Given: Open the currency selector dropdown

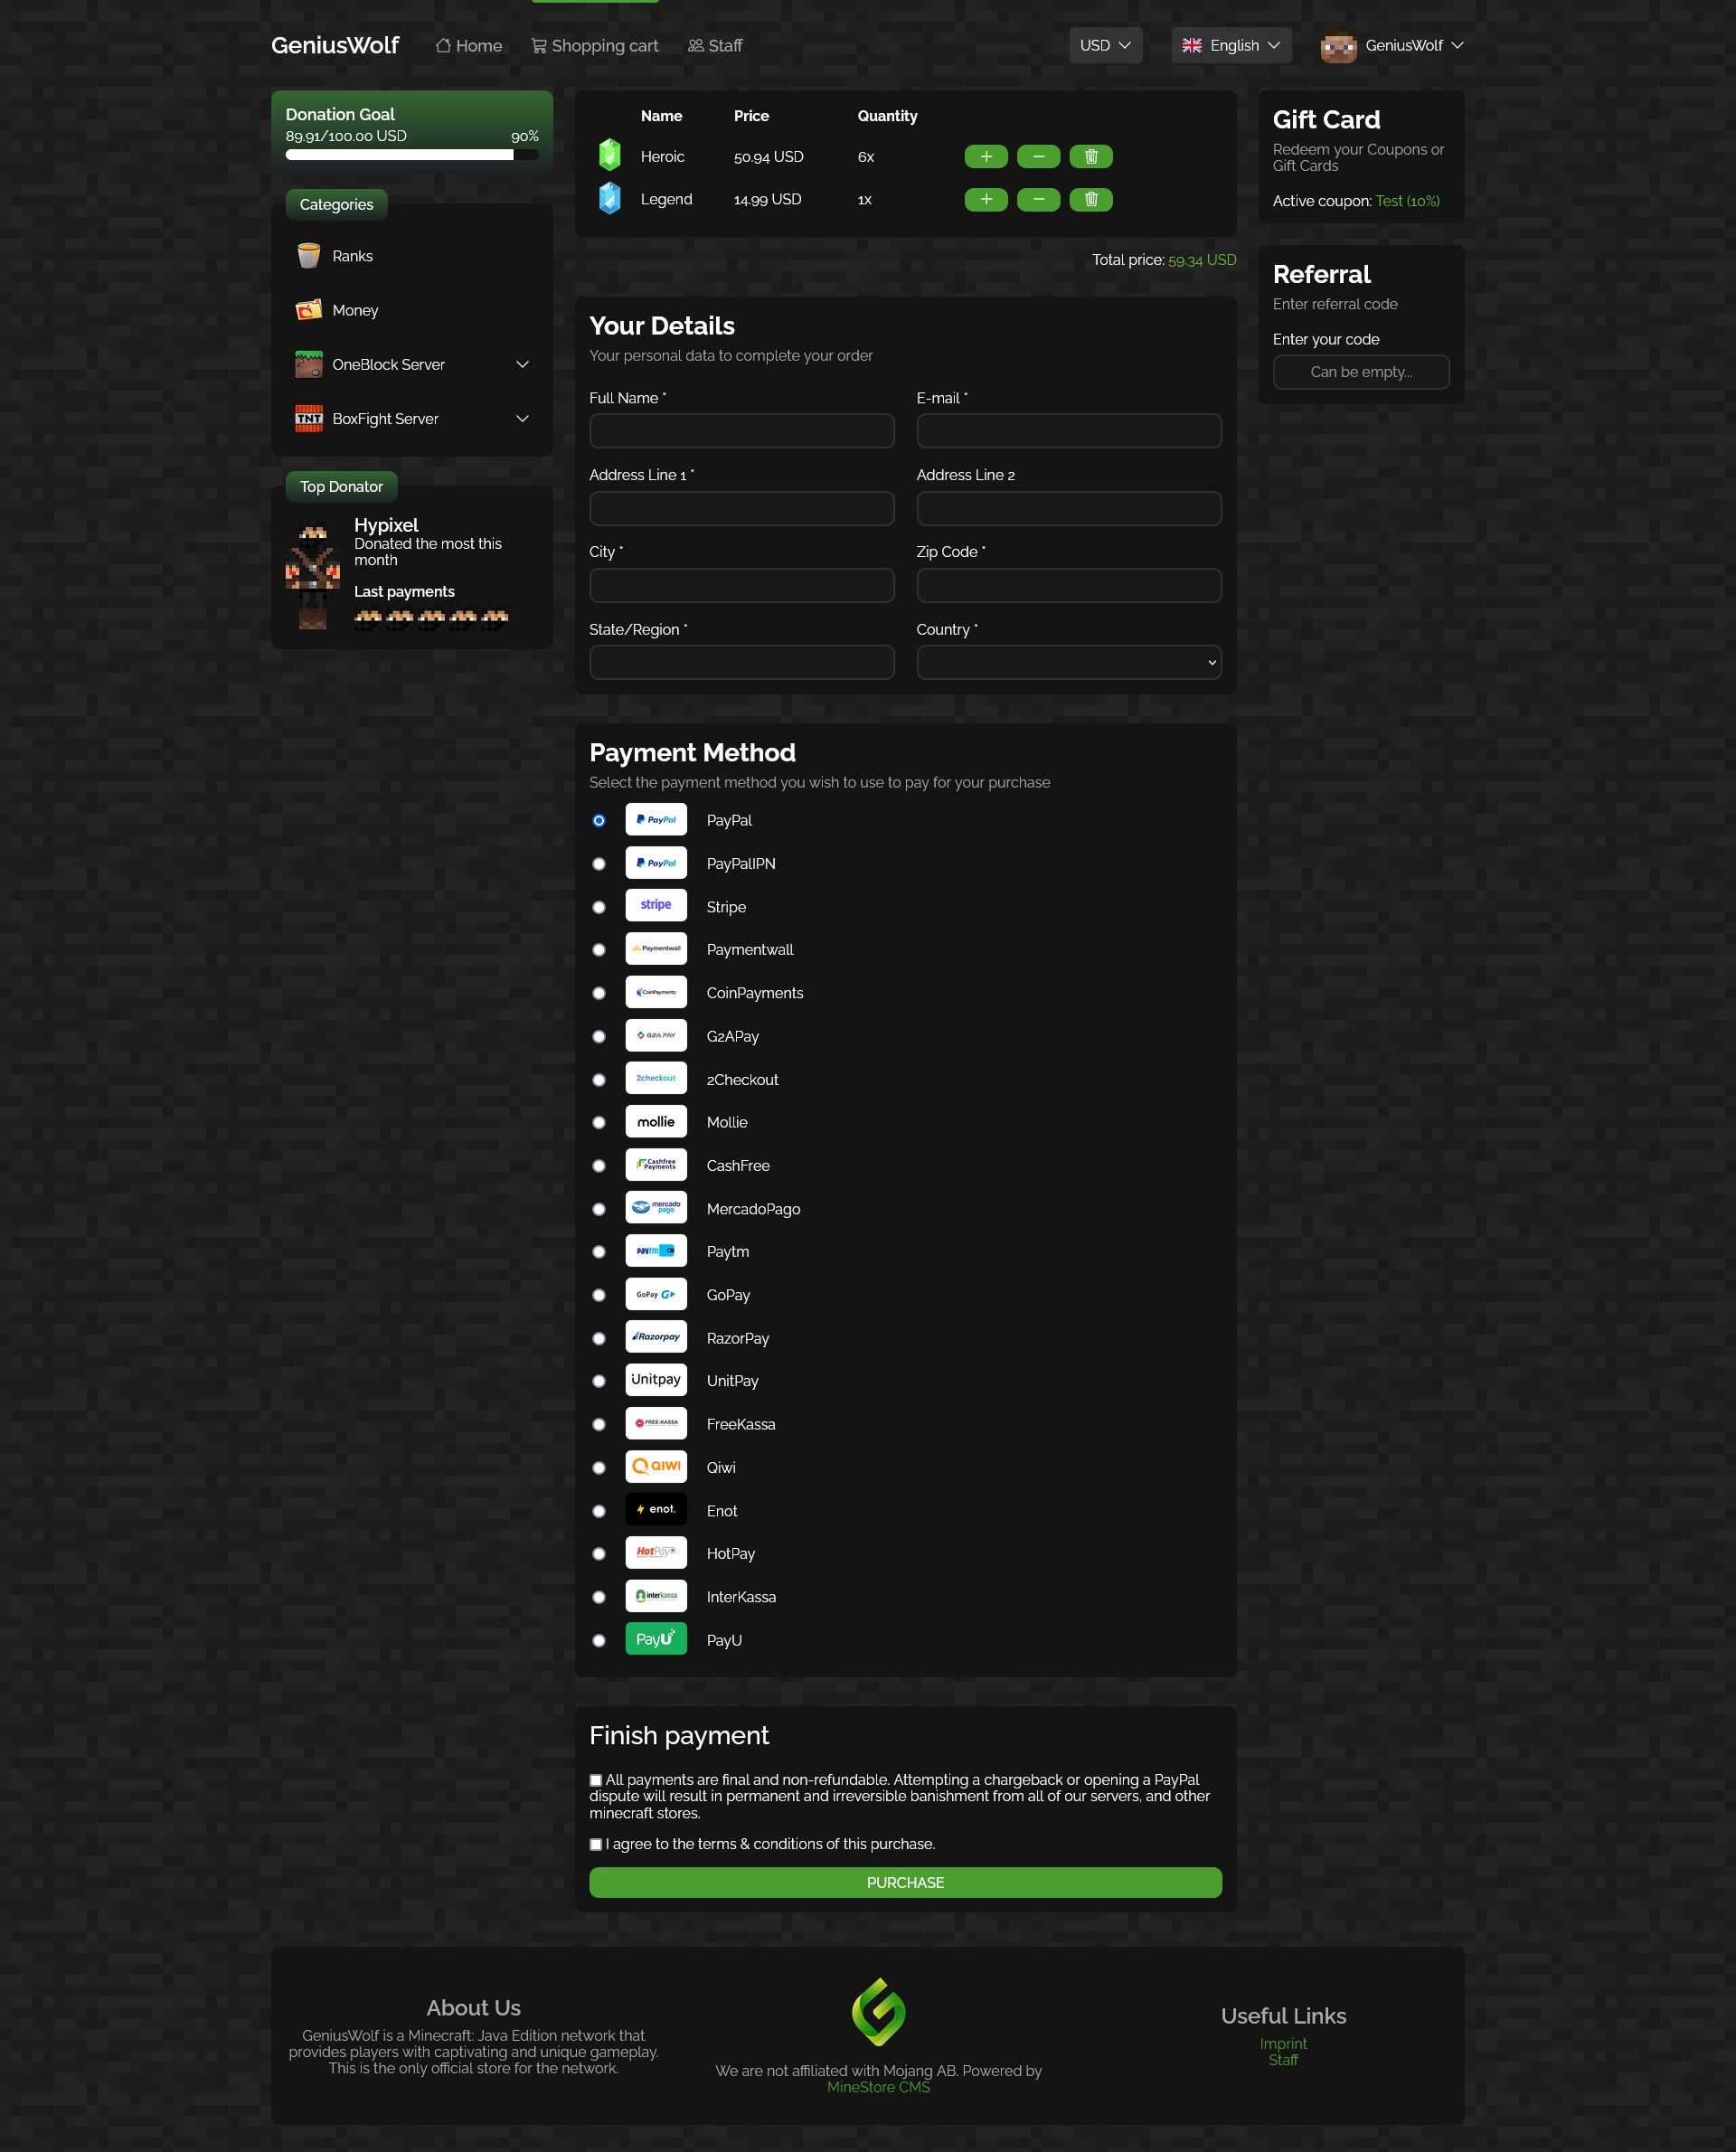Looking at the screenshot, I should (1104, 45).
